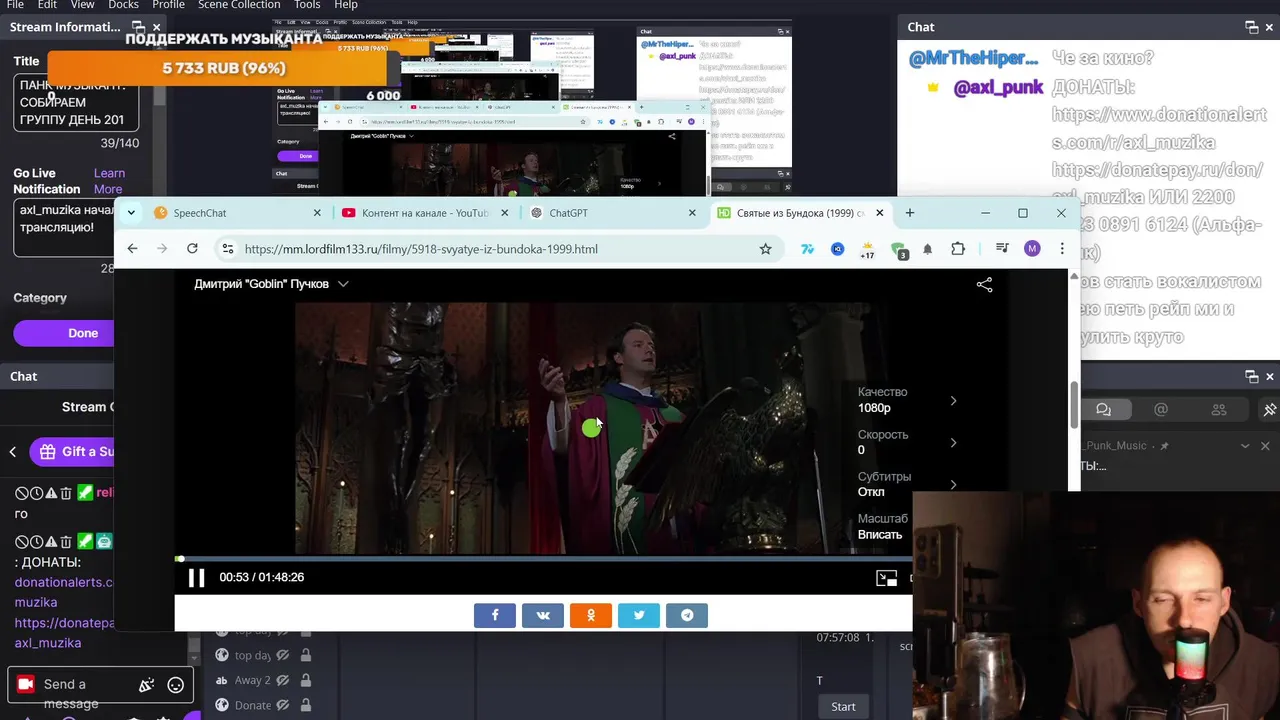Image resolution: width=1280 pixels, height=720 pixels.
Task: Click the +17 weather extension icon
Action: point(867,250)
